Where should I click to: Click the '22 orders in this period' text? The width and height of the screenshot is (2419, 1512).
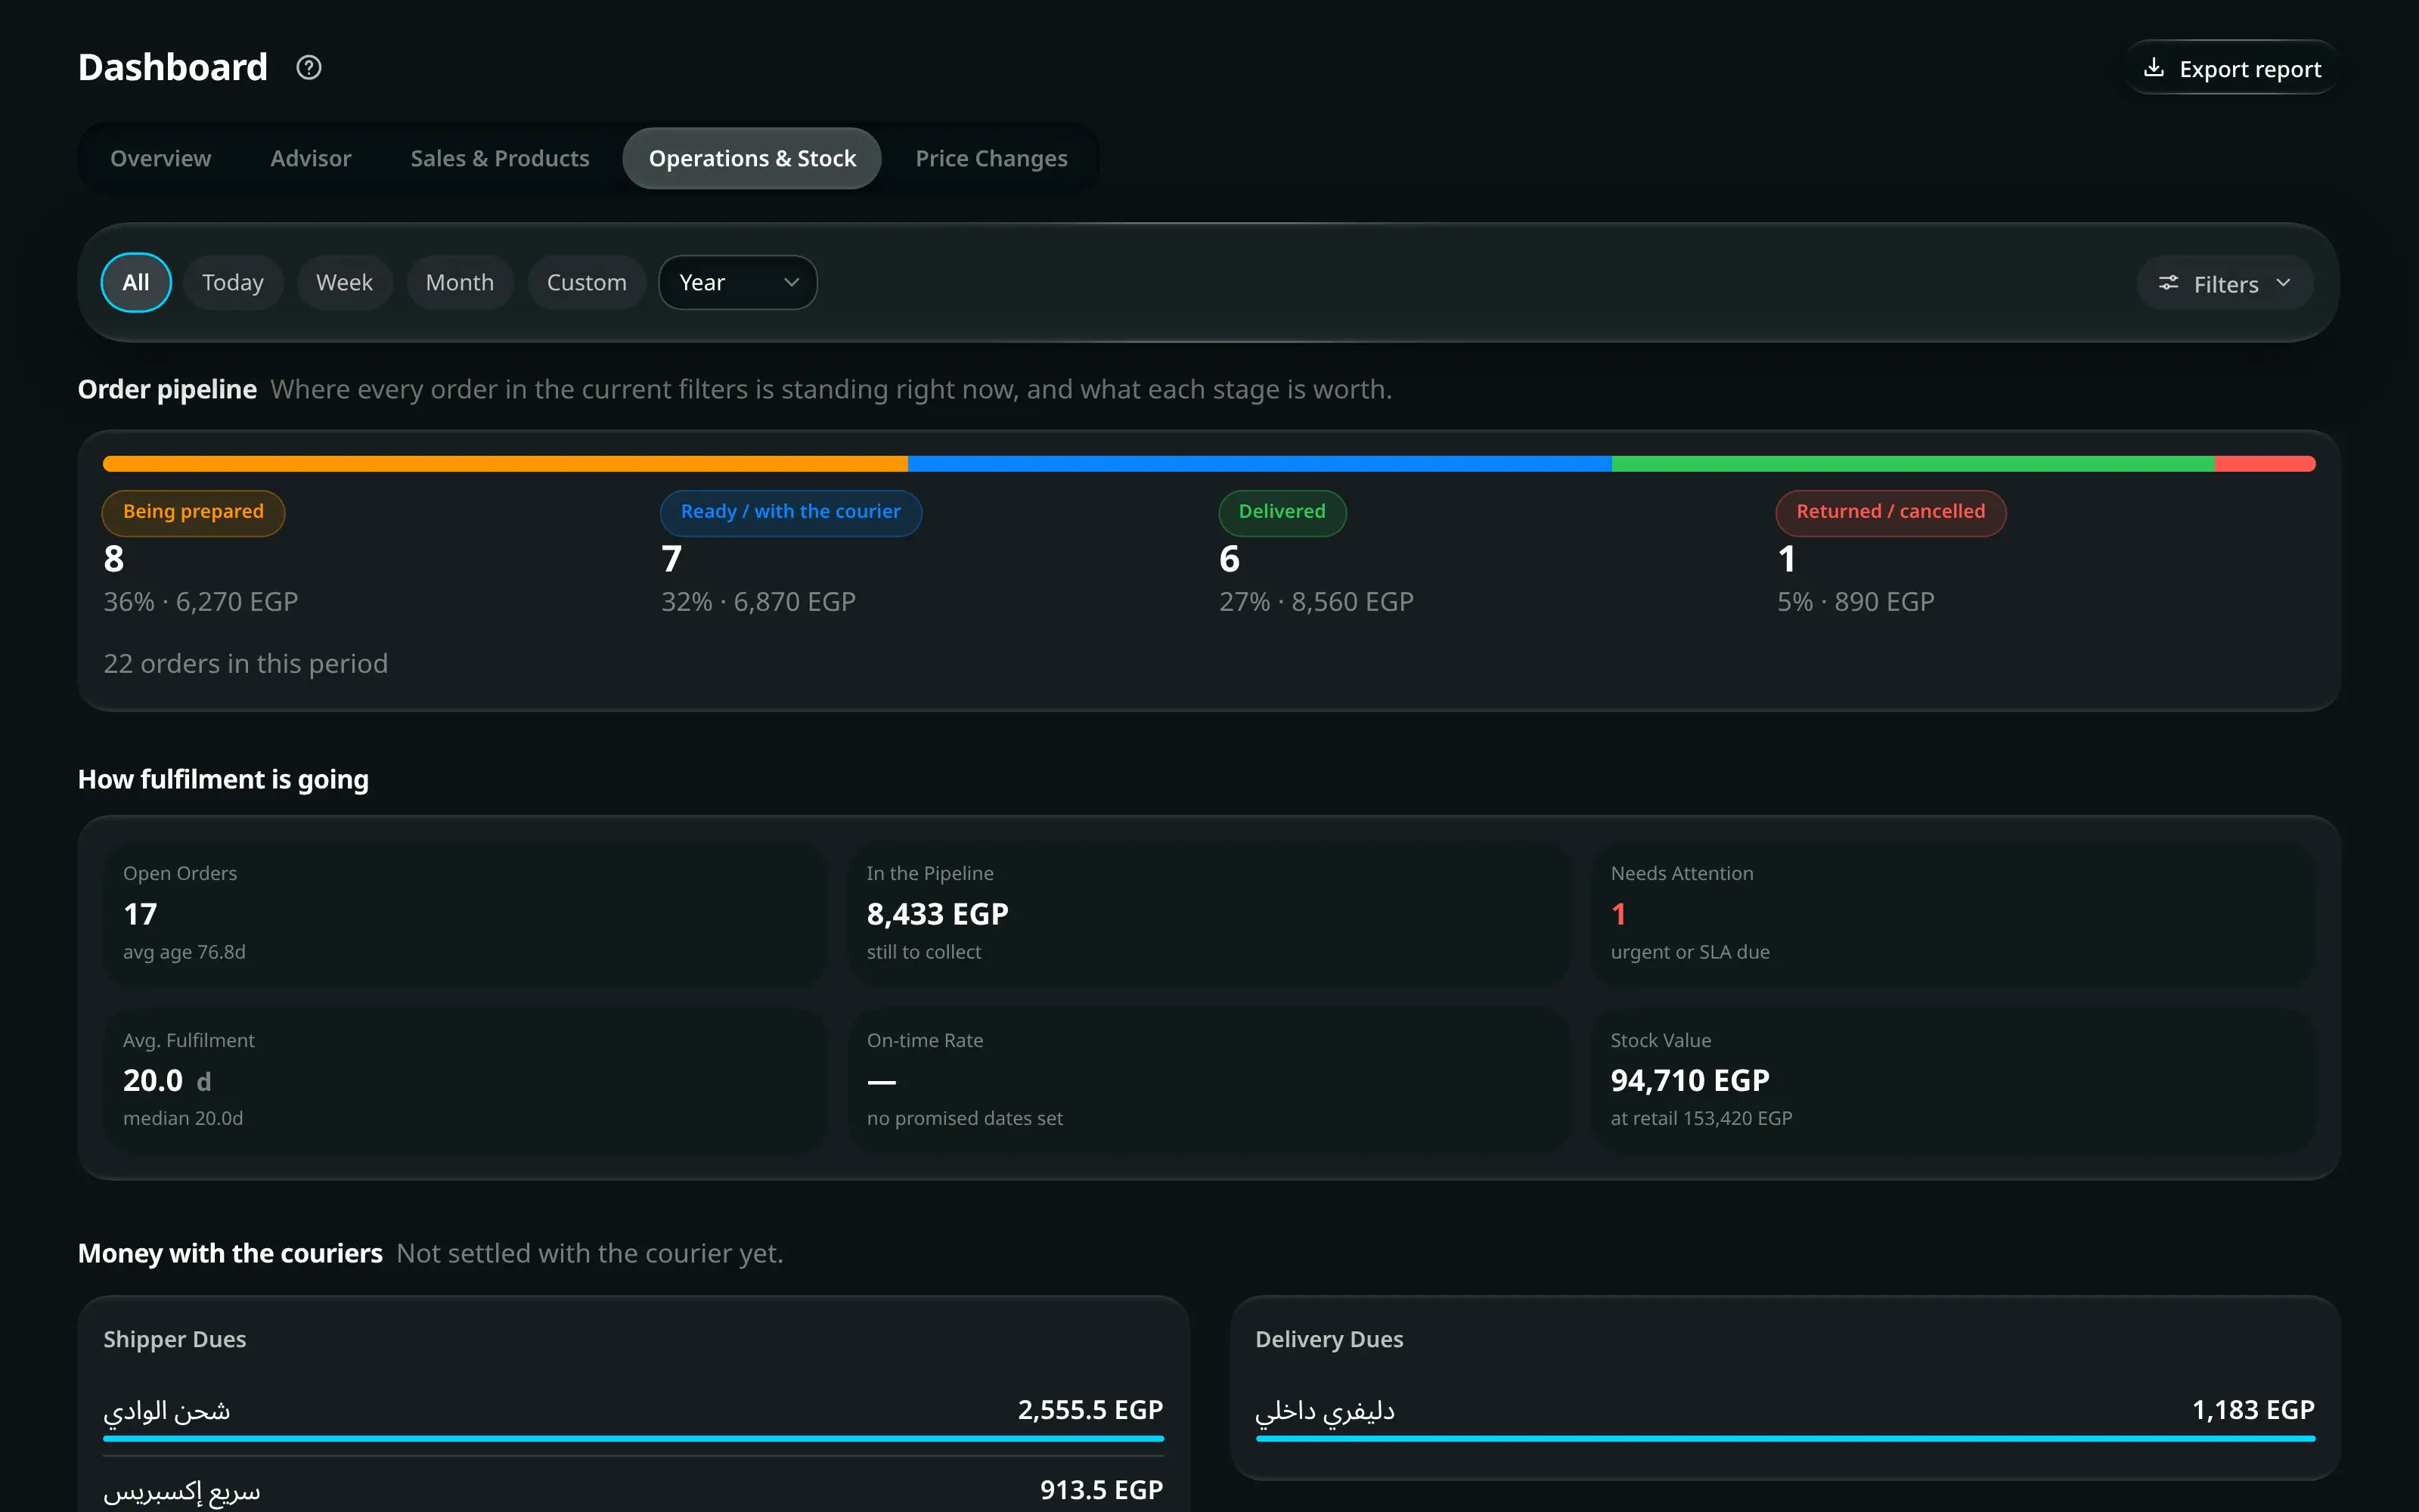(x=246, y=664)
